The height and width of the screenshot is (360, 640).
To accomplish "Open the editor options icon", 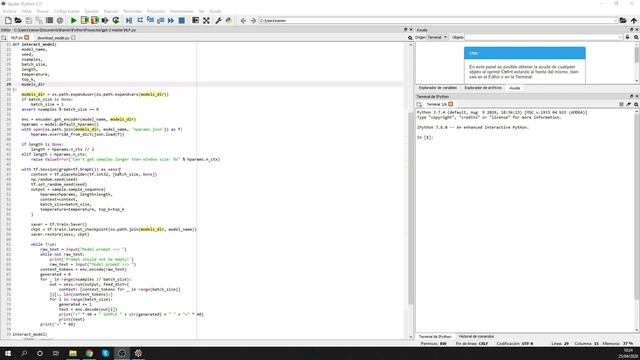I will click(x=410, y=38).
